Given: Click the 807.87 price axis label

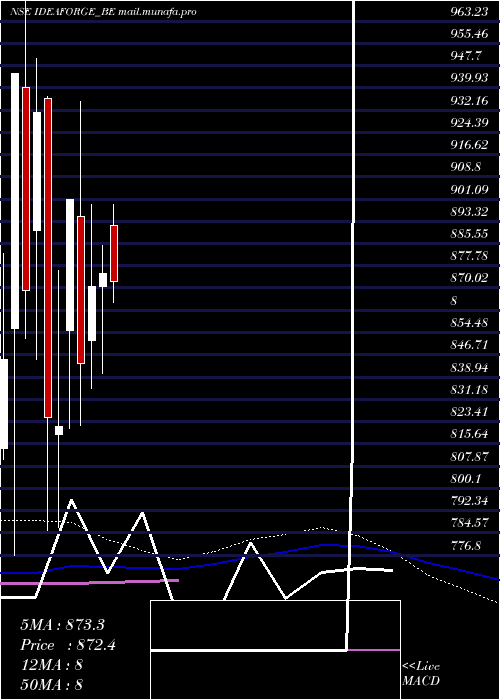Looking at the screenshot, I should pos(469,456).
